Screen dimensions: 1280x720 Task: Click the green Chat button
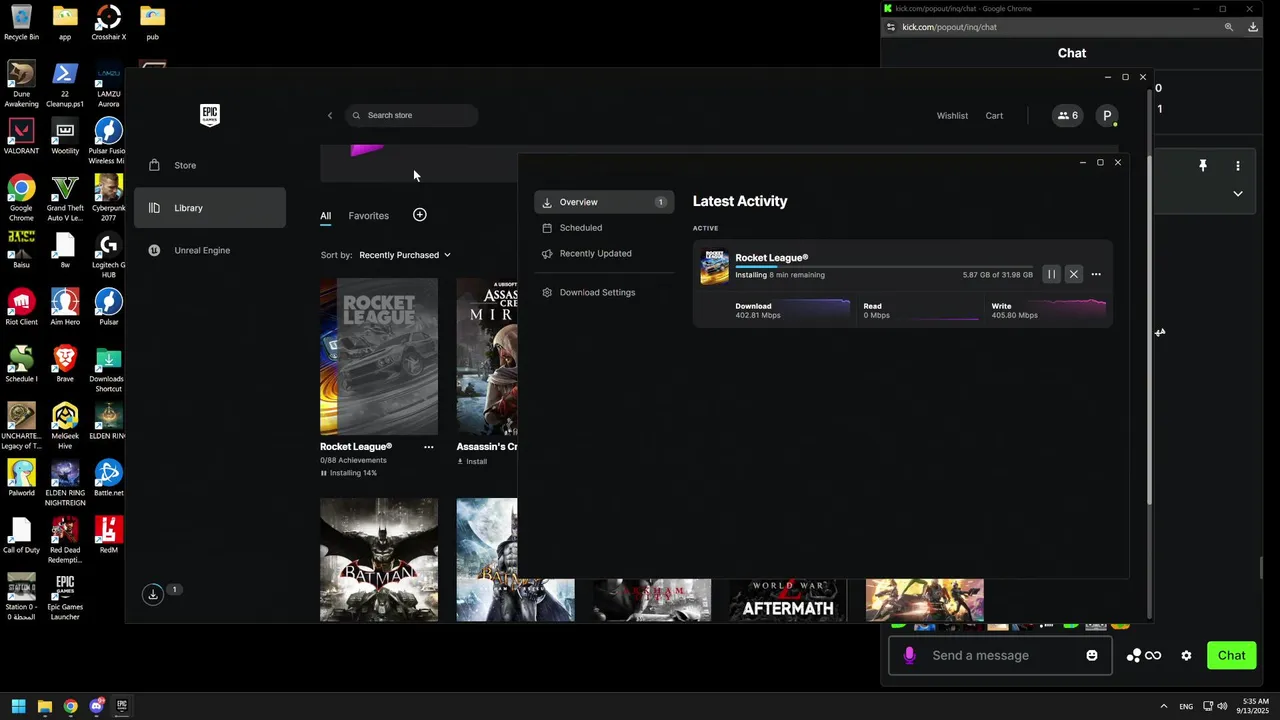(1231, 655)
